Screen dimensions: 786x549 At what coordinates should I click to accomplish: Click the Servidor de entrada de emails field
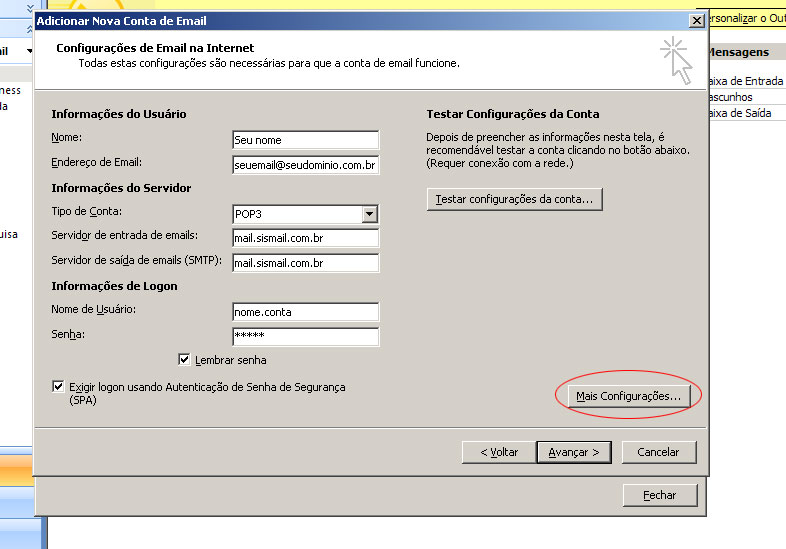point(306,238)
